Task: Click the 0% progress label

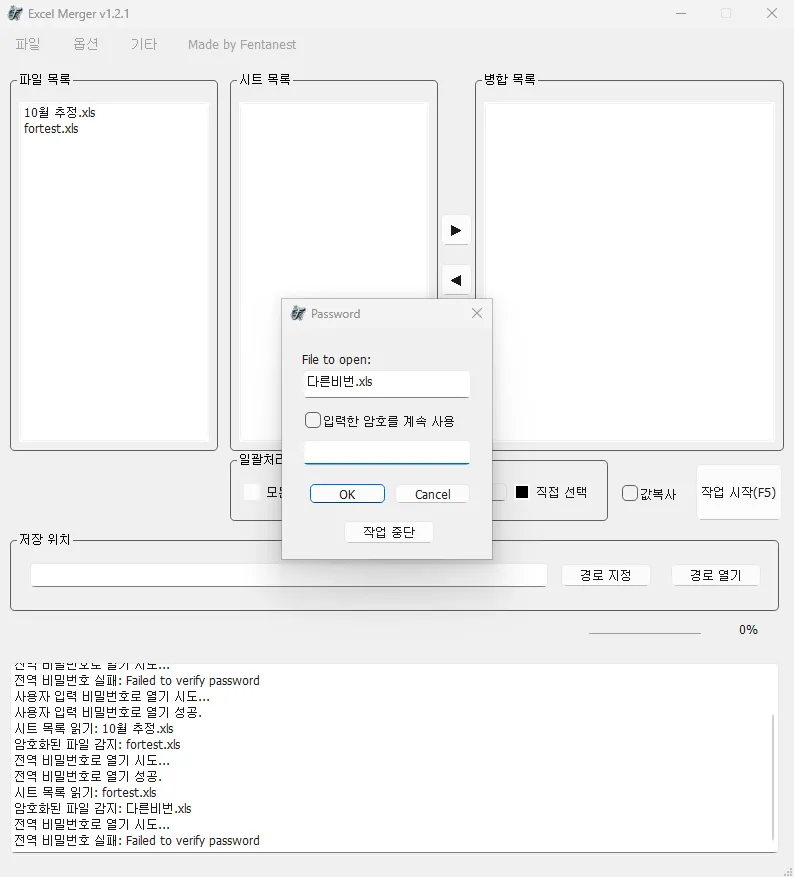Action: point(748,630)
